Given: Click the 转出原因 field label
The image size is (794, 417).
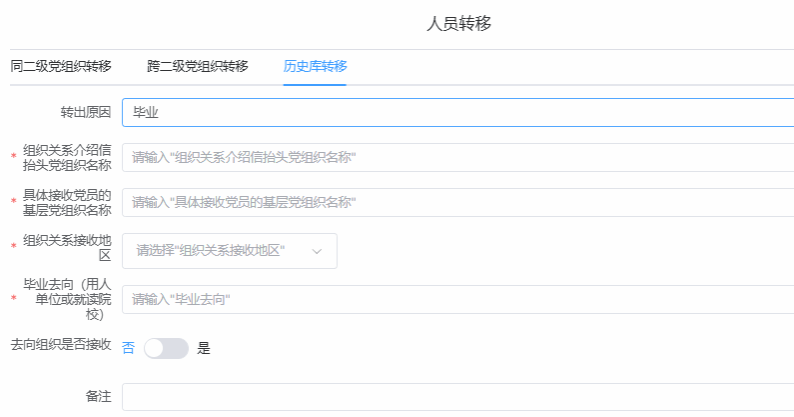Looking at the screenshot, I should (x=85, y=113).
